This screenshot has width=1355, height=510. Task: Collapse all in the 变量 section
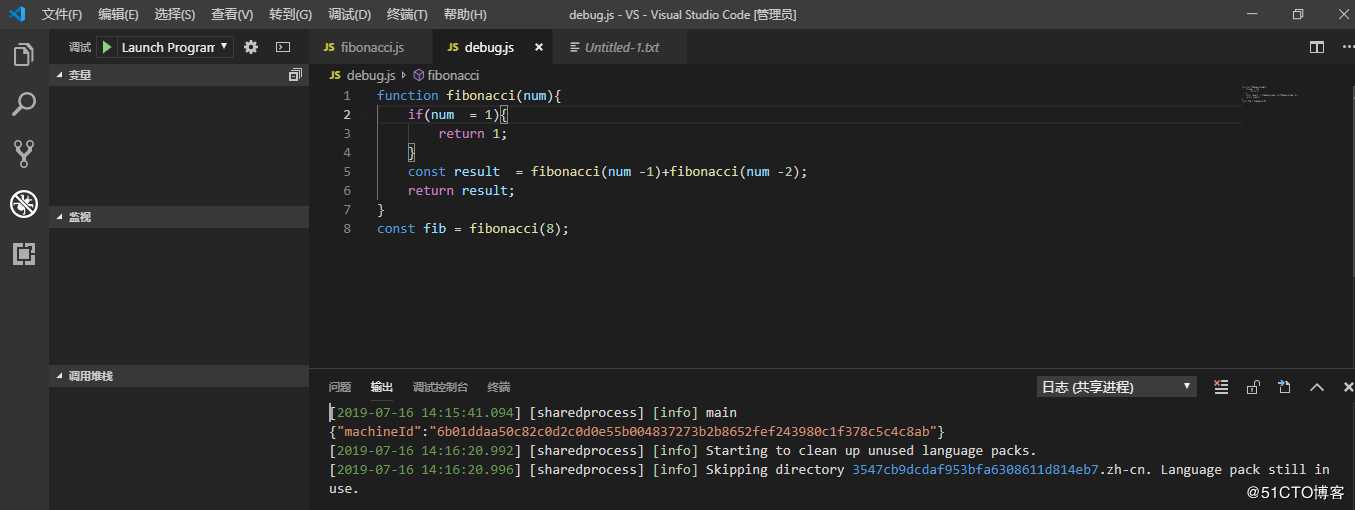click(x=295, y=75)
